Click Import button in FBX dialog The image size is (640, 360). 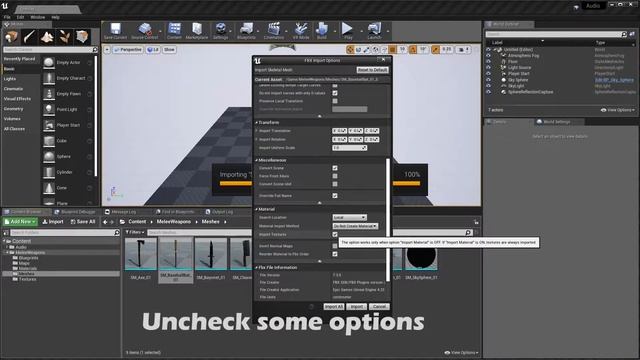coord(357,307)
